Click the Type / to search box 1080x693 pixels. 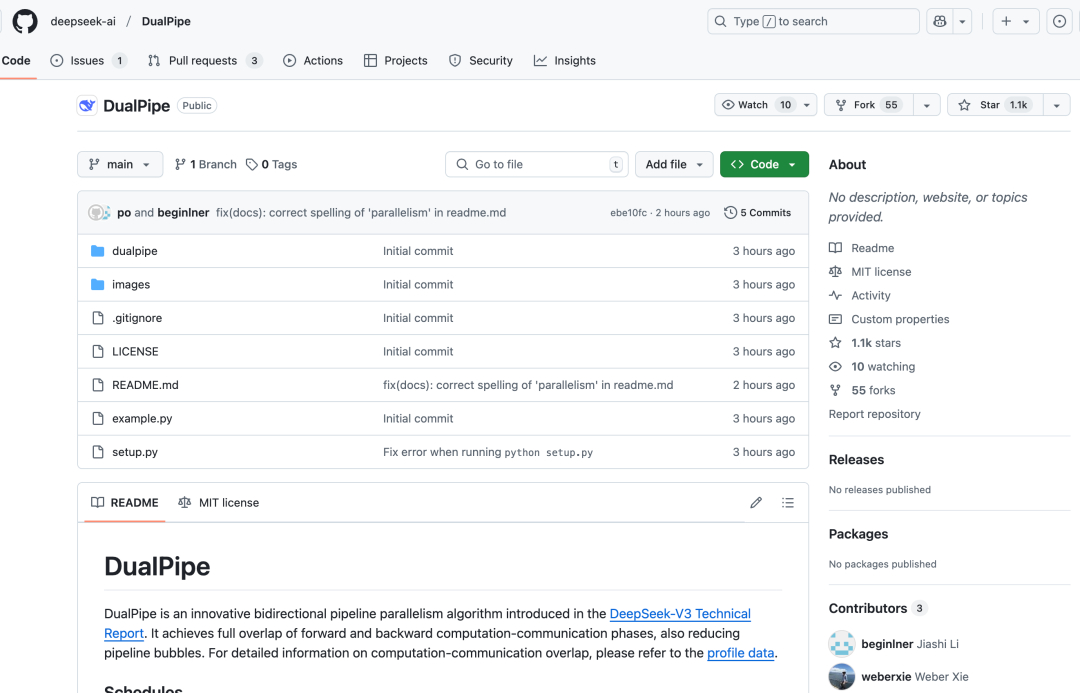[813, 21]
